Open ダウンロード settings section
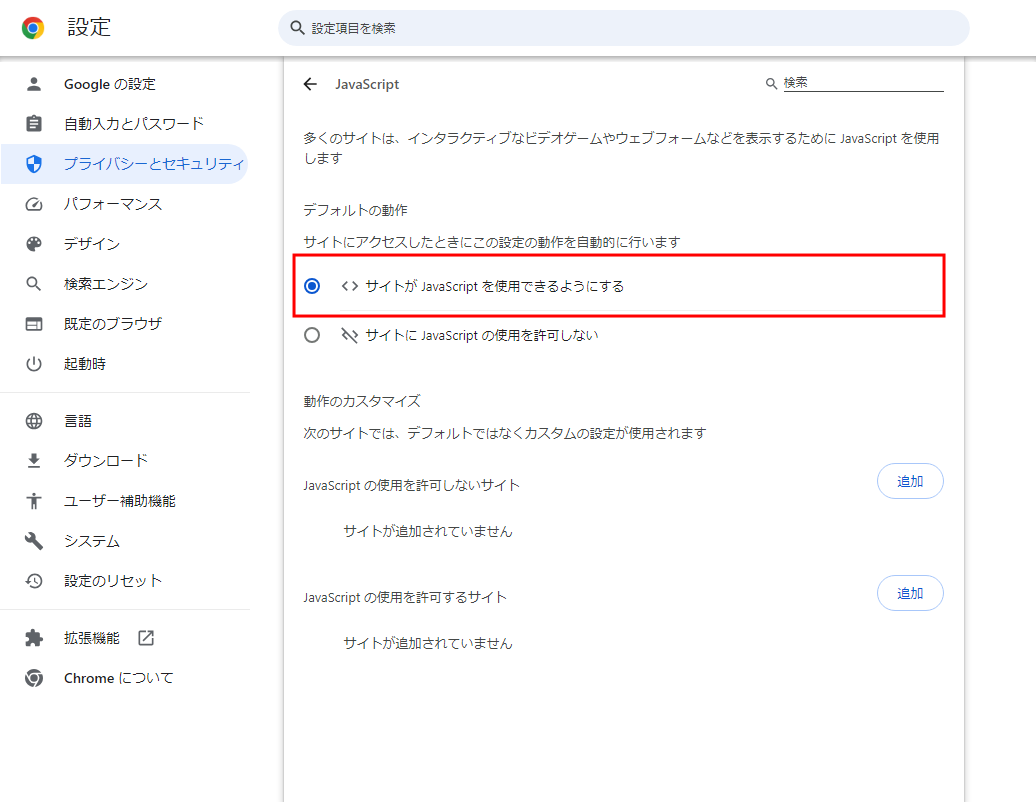This screenshot has height=802, width=1036. click(x=124, y=460)
